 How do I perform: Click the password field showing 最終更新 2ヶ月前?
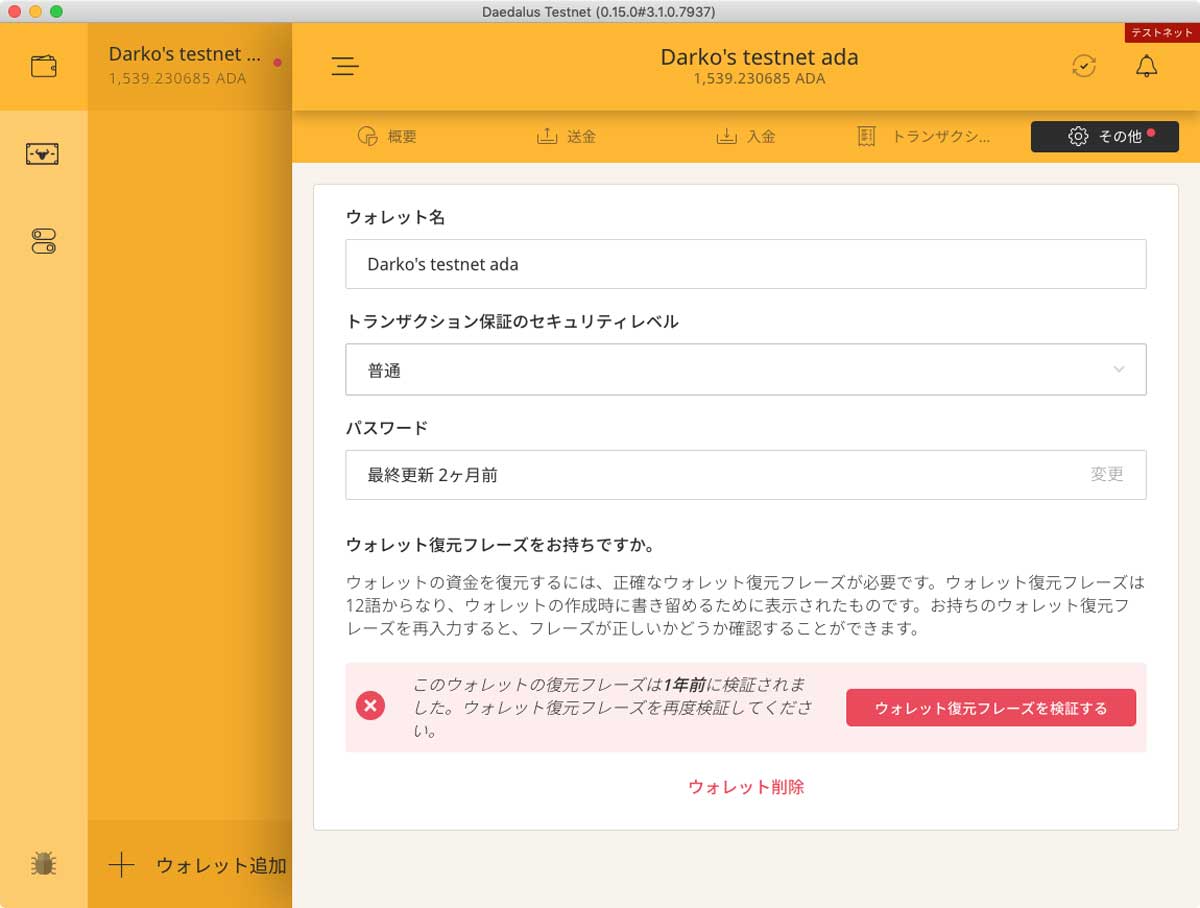746,475
